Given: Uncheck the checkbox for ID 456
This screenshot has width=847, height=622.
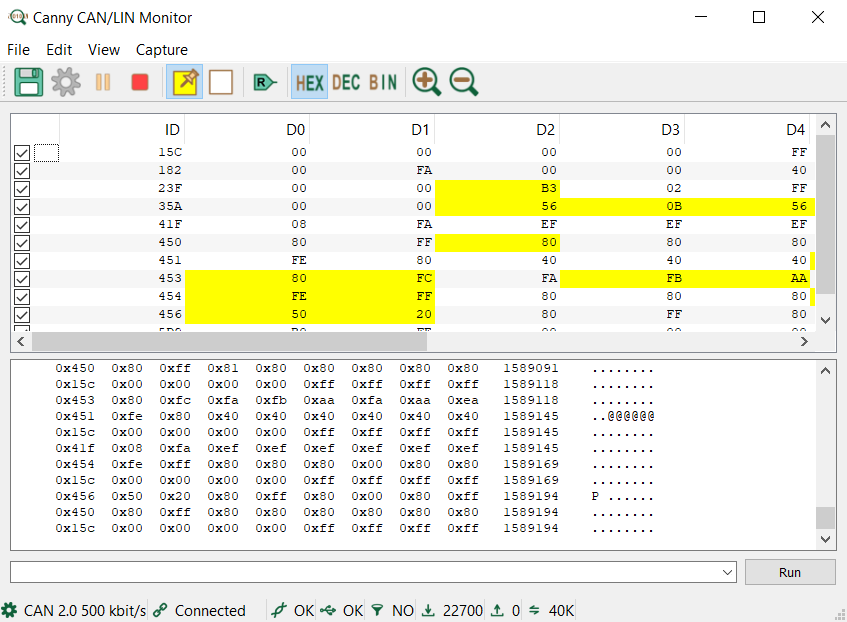Looking at the screenshot, I should click(x=22, y=315).
